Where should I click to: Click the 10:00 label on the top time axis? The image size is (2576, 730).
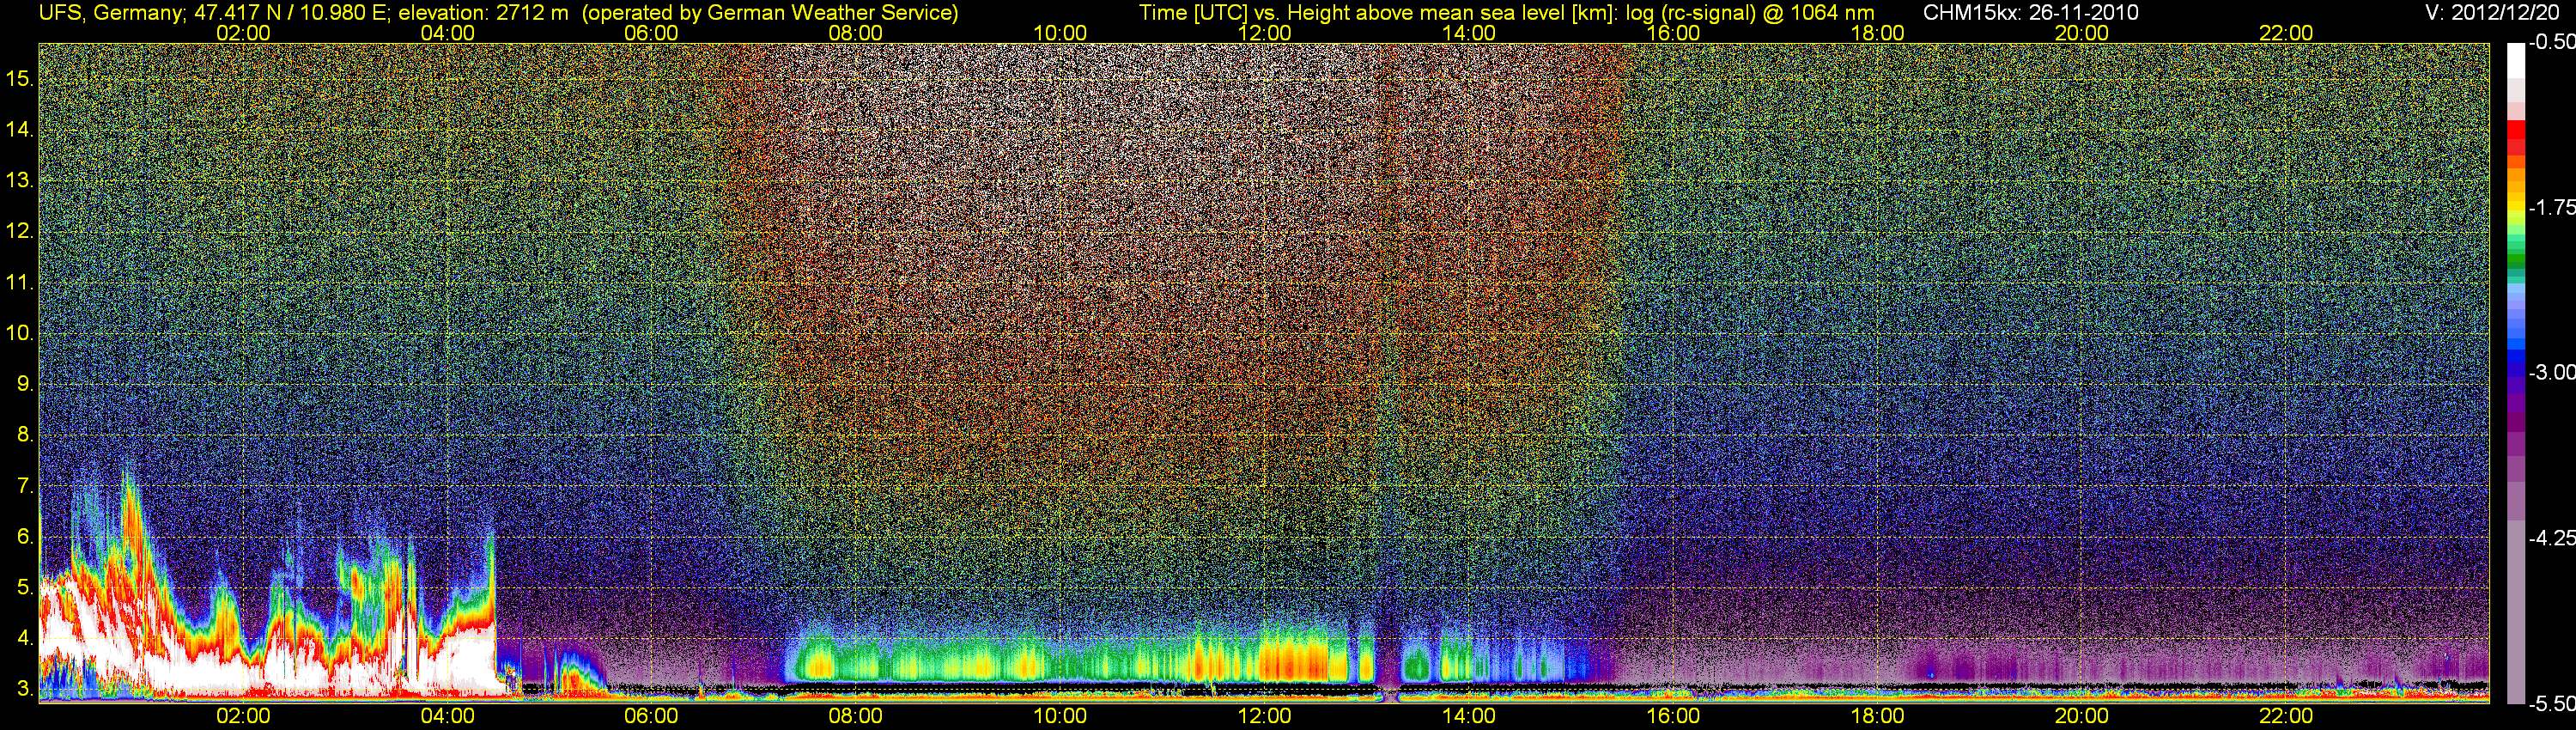pos(1060,33)
